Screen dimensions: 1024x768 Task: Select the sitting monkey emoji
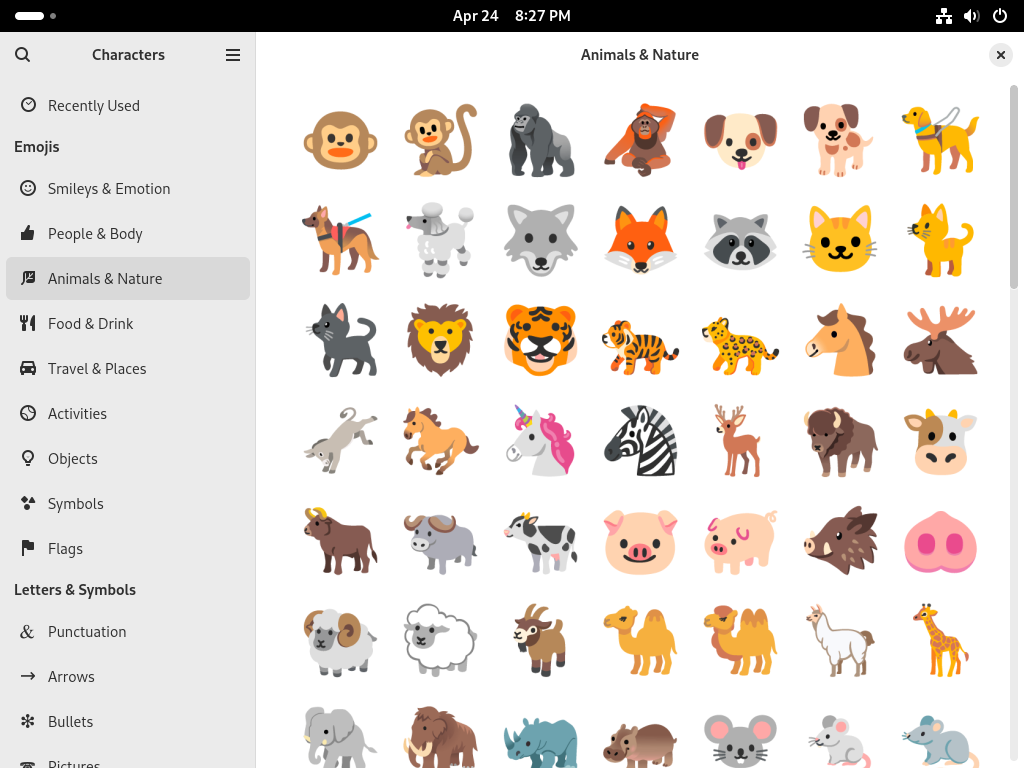[x=440, y=140]
